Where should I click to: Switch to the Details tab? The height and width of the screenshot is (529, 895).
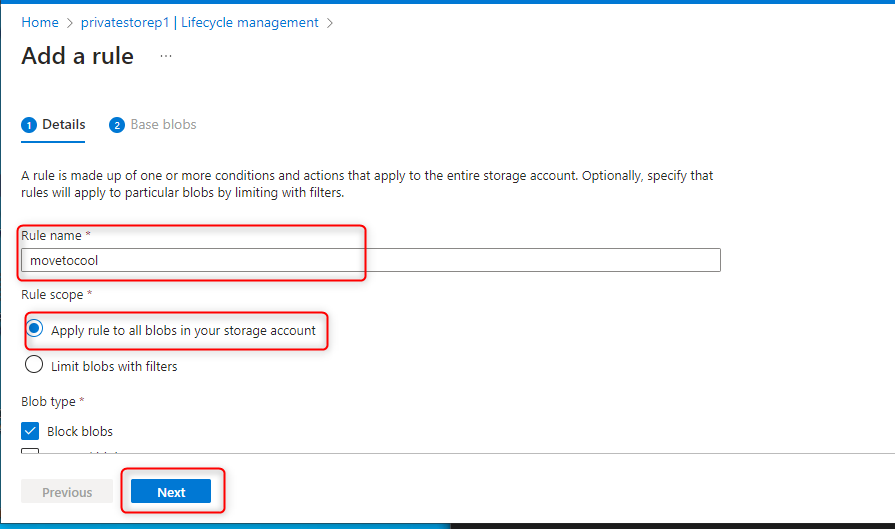(63, 125)
